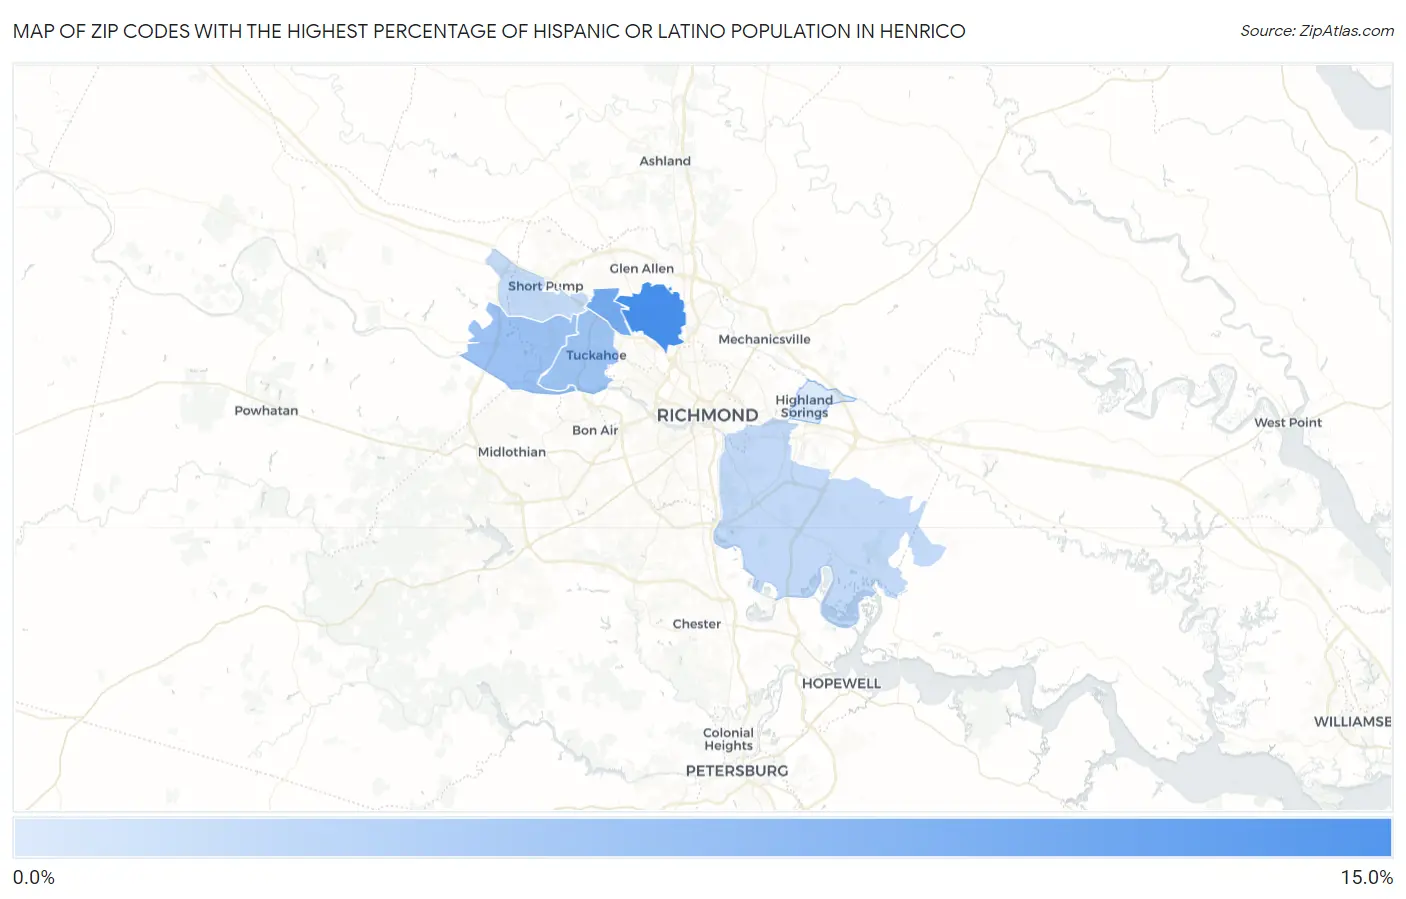Click the Midlothian label
The width and height of the screenshot is (1406, 899).
[x=512, y=452]
